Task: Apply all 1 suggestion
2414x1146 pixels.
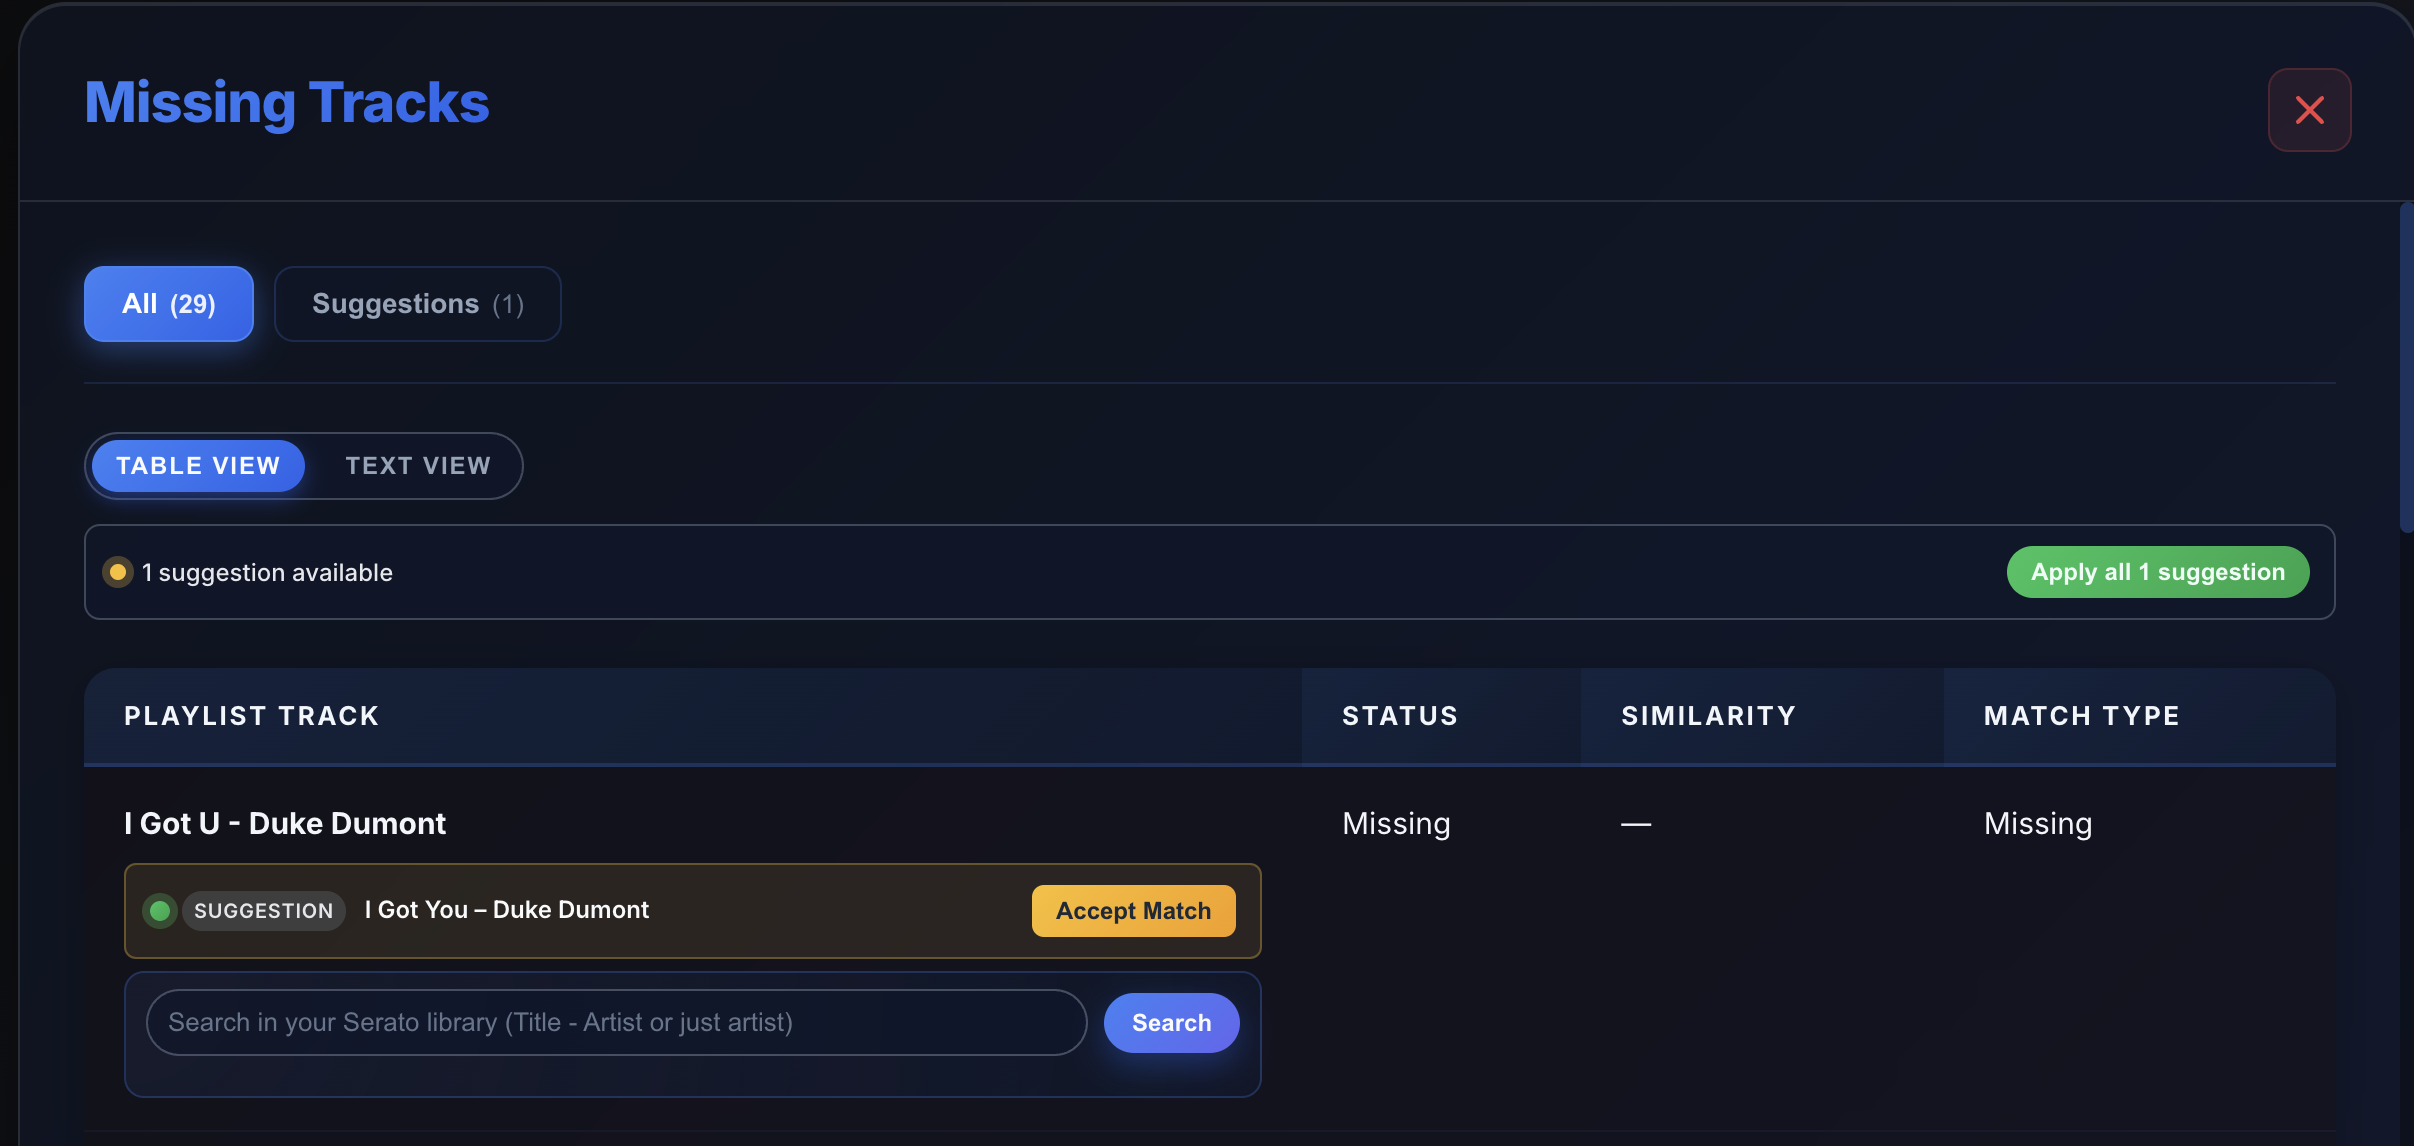Action: [x=2156, y=571]
